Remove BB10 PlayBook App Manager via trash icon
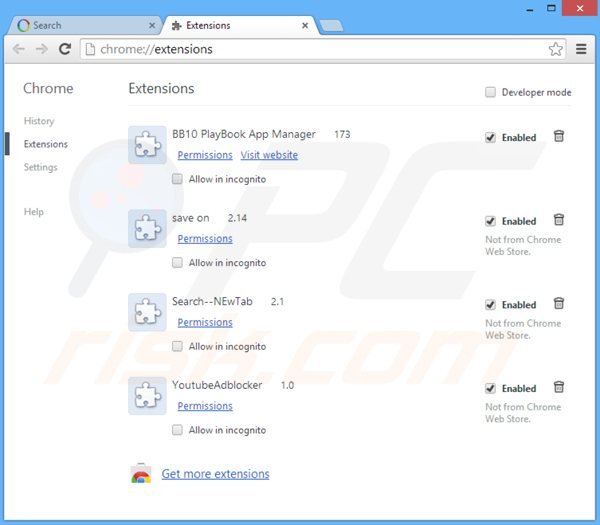This screenshot has height=525, width=600. pyautogui.click(x=559, y=136)
